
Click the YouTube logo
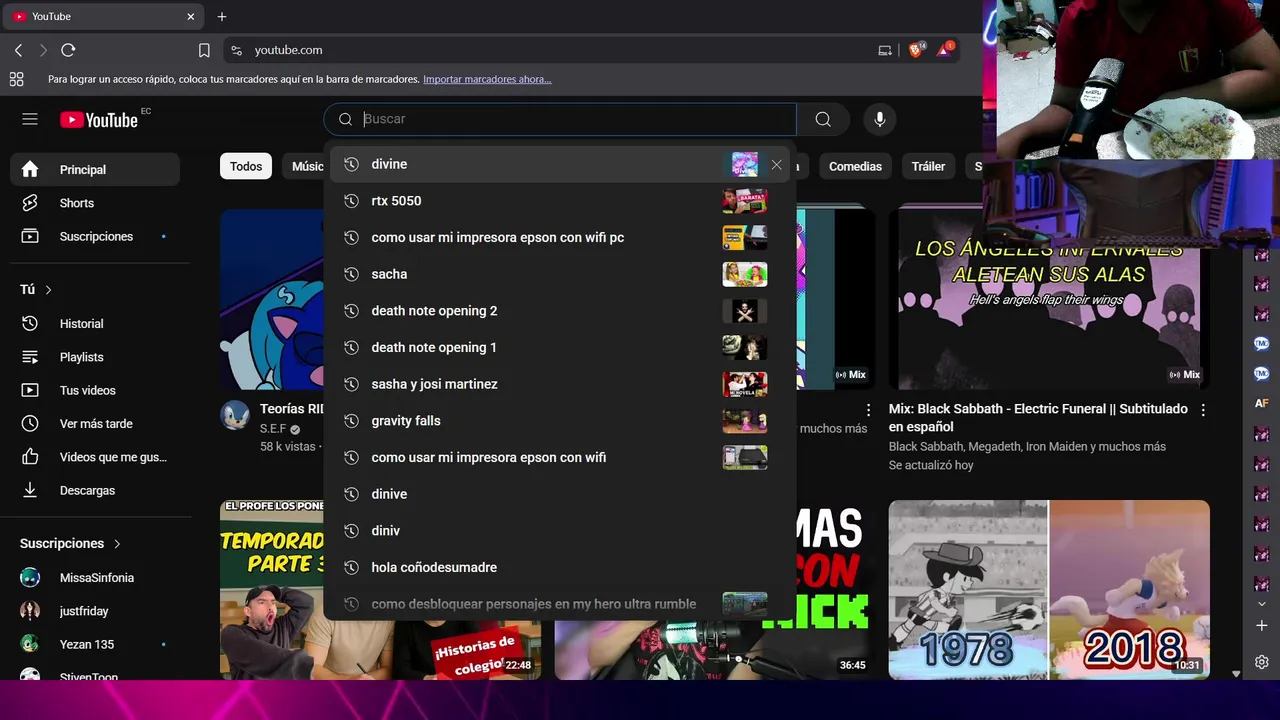click(98, 120)
